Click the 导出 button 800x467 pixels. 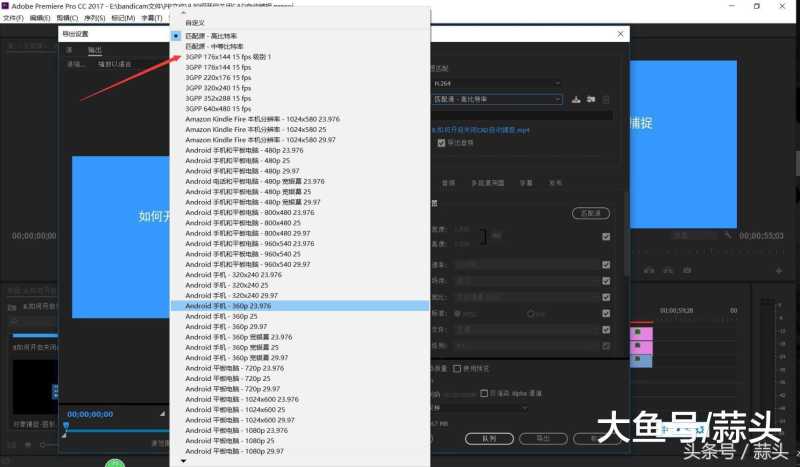click(x=543, y=438)
